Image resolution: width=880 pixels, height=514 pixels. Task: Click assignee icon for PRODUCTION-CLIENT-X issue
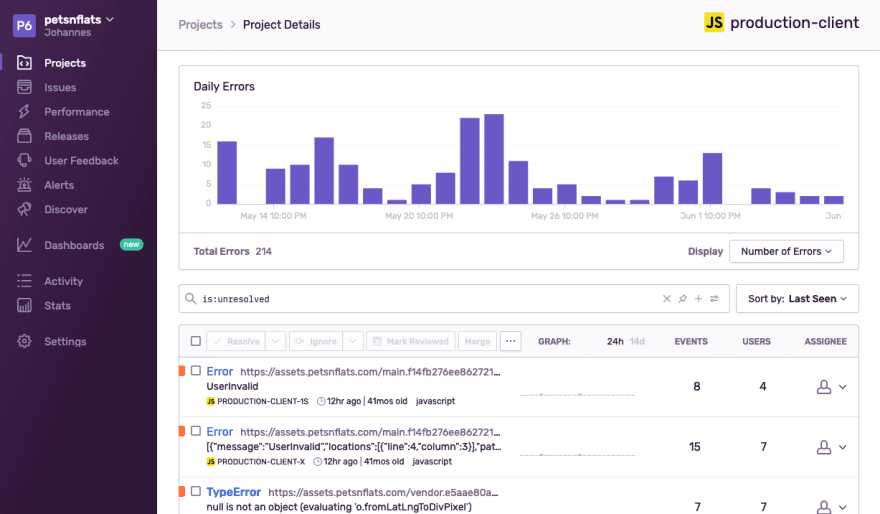coord(824,447)
